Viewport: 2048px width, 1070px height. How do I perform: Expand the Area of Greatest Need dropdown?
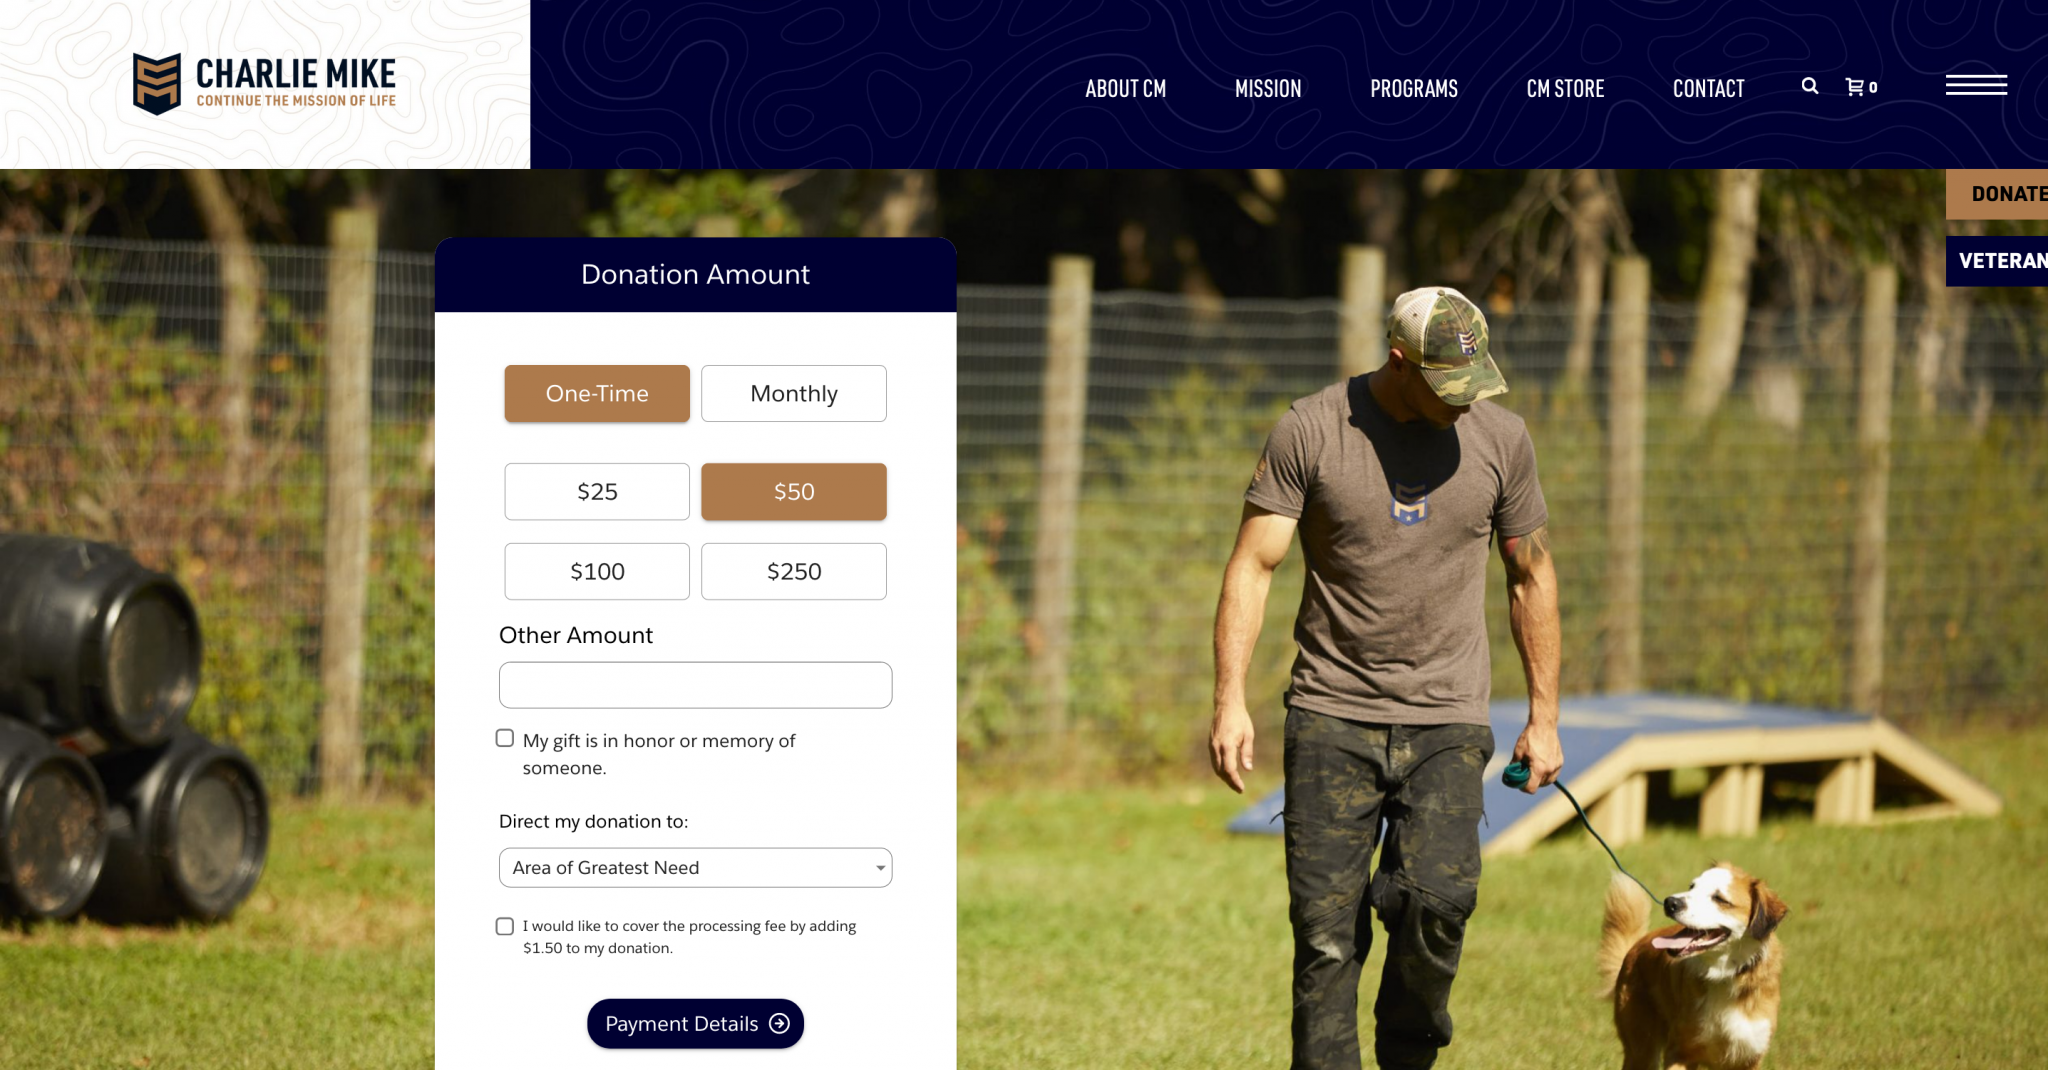coord(695,868)
